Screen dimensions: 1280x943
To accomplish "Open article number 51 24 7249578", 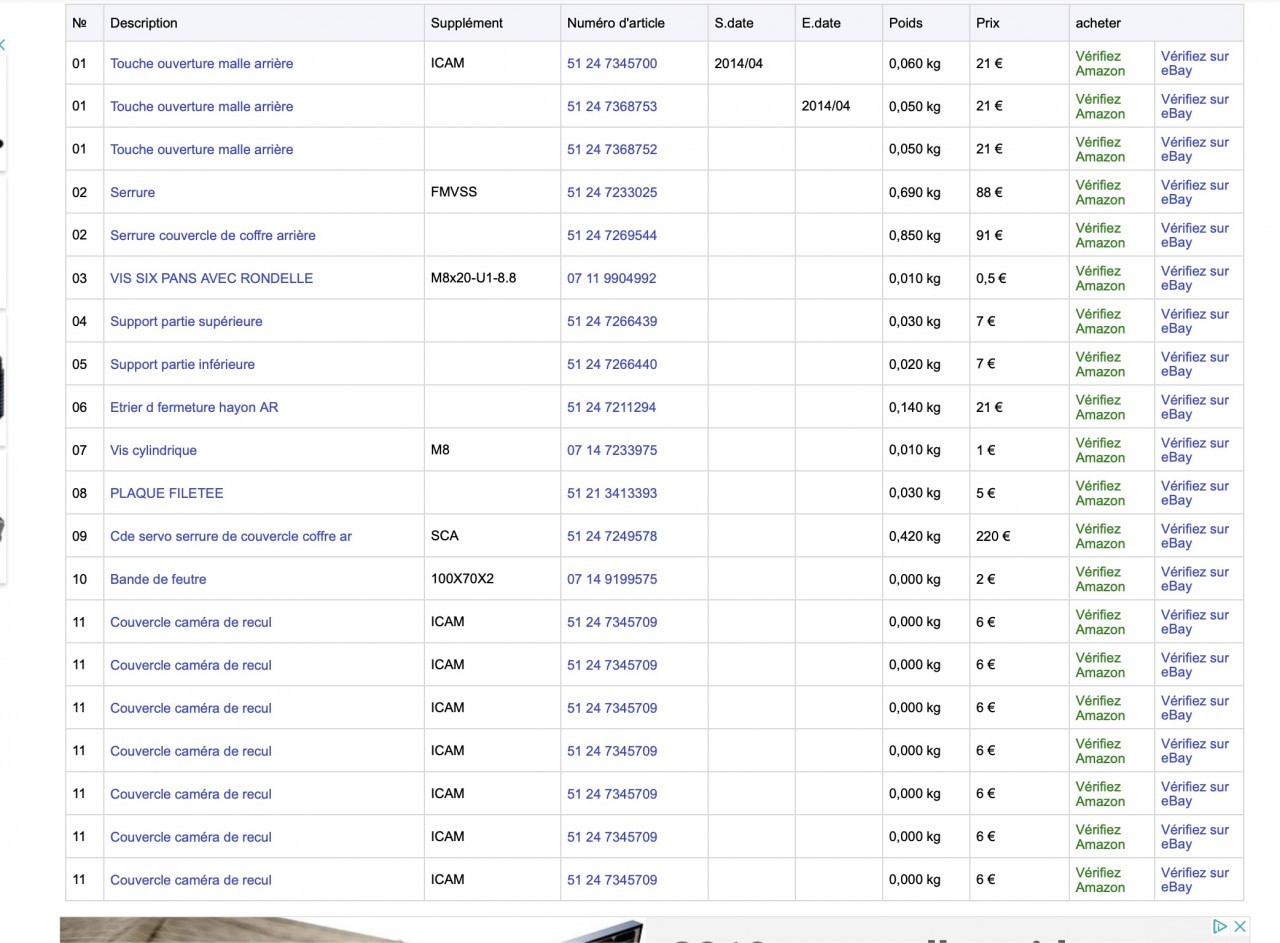I will pyautogui.click(x=612, y=536).
